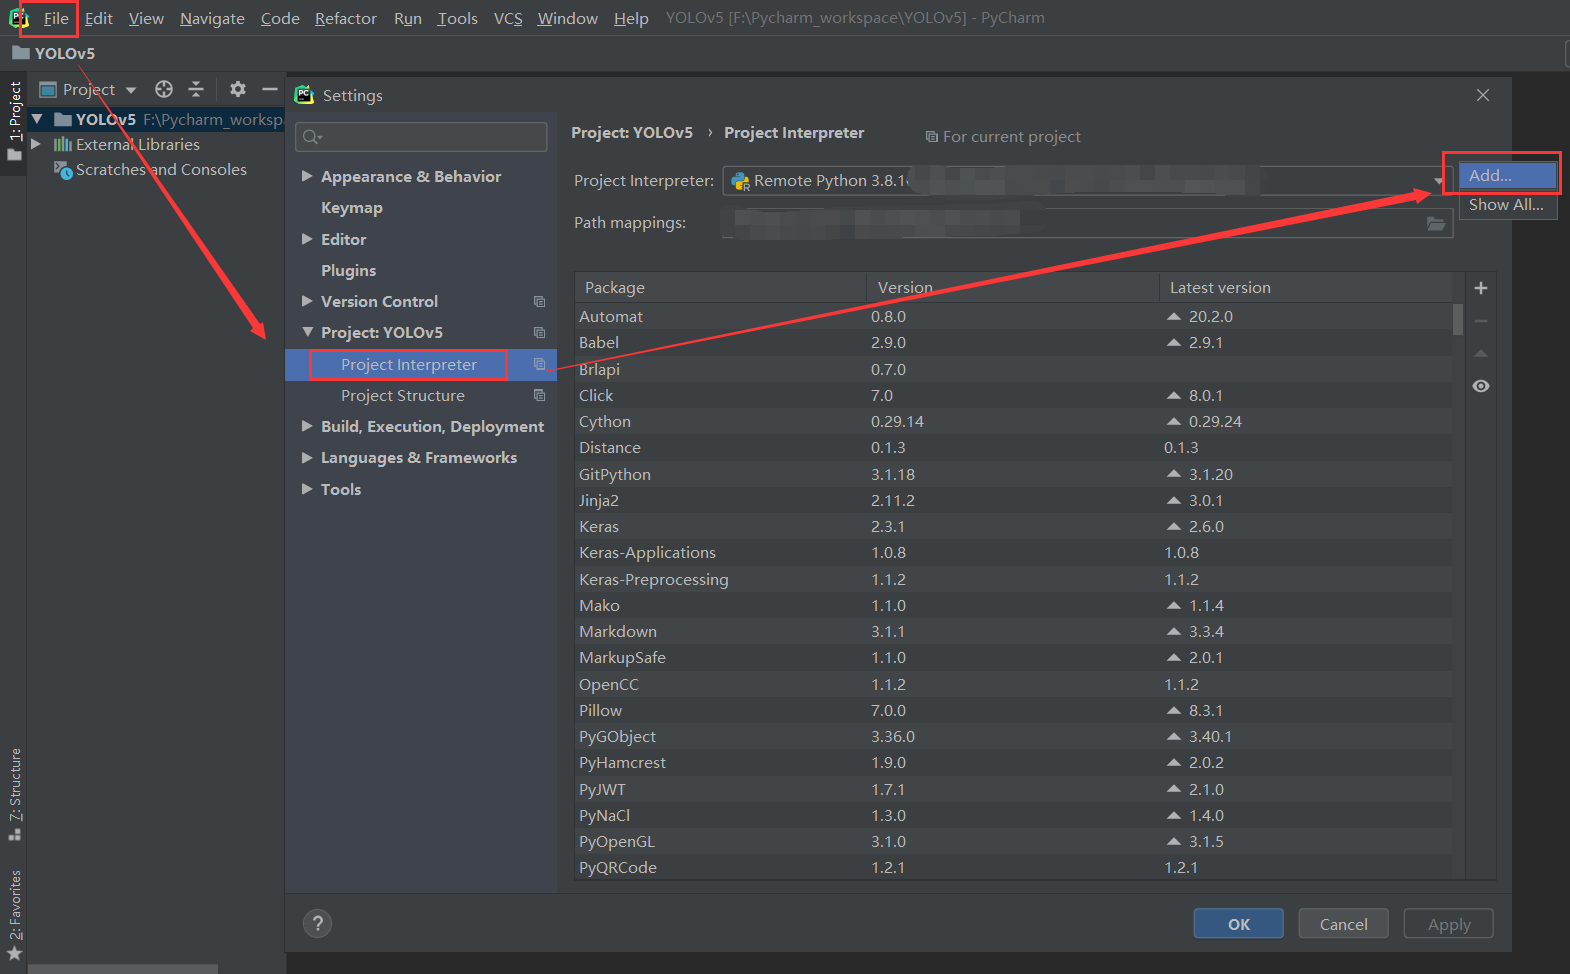Open the Edit menu
The height and width of the screenshot is (974, 1570).
pos(98,18)
